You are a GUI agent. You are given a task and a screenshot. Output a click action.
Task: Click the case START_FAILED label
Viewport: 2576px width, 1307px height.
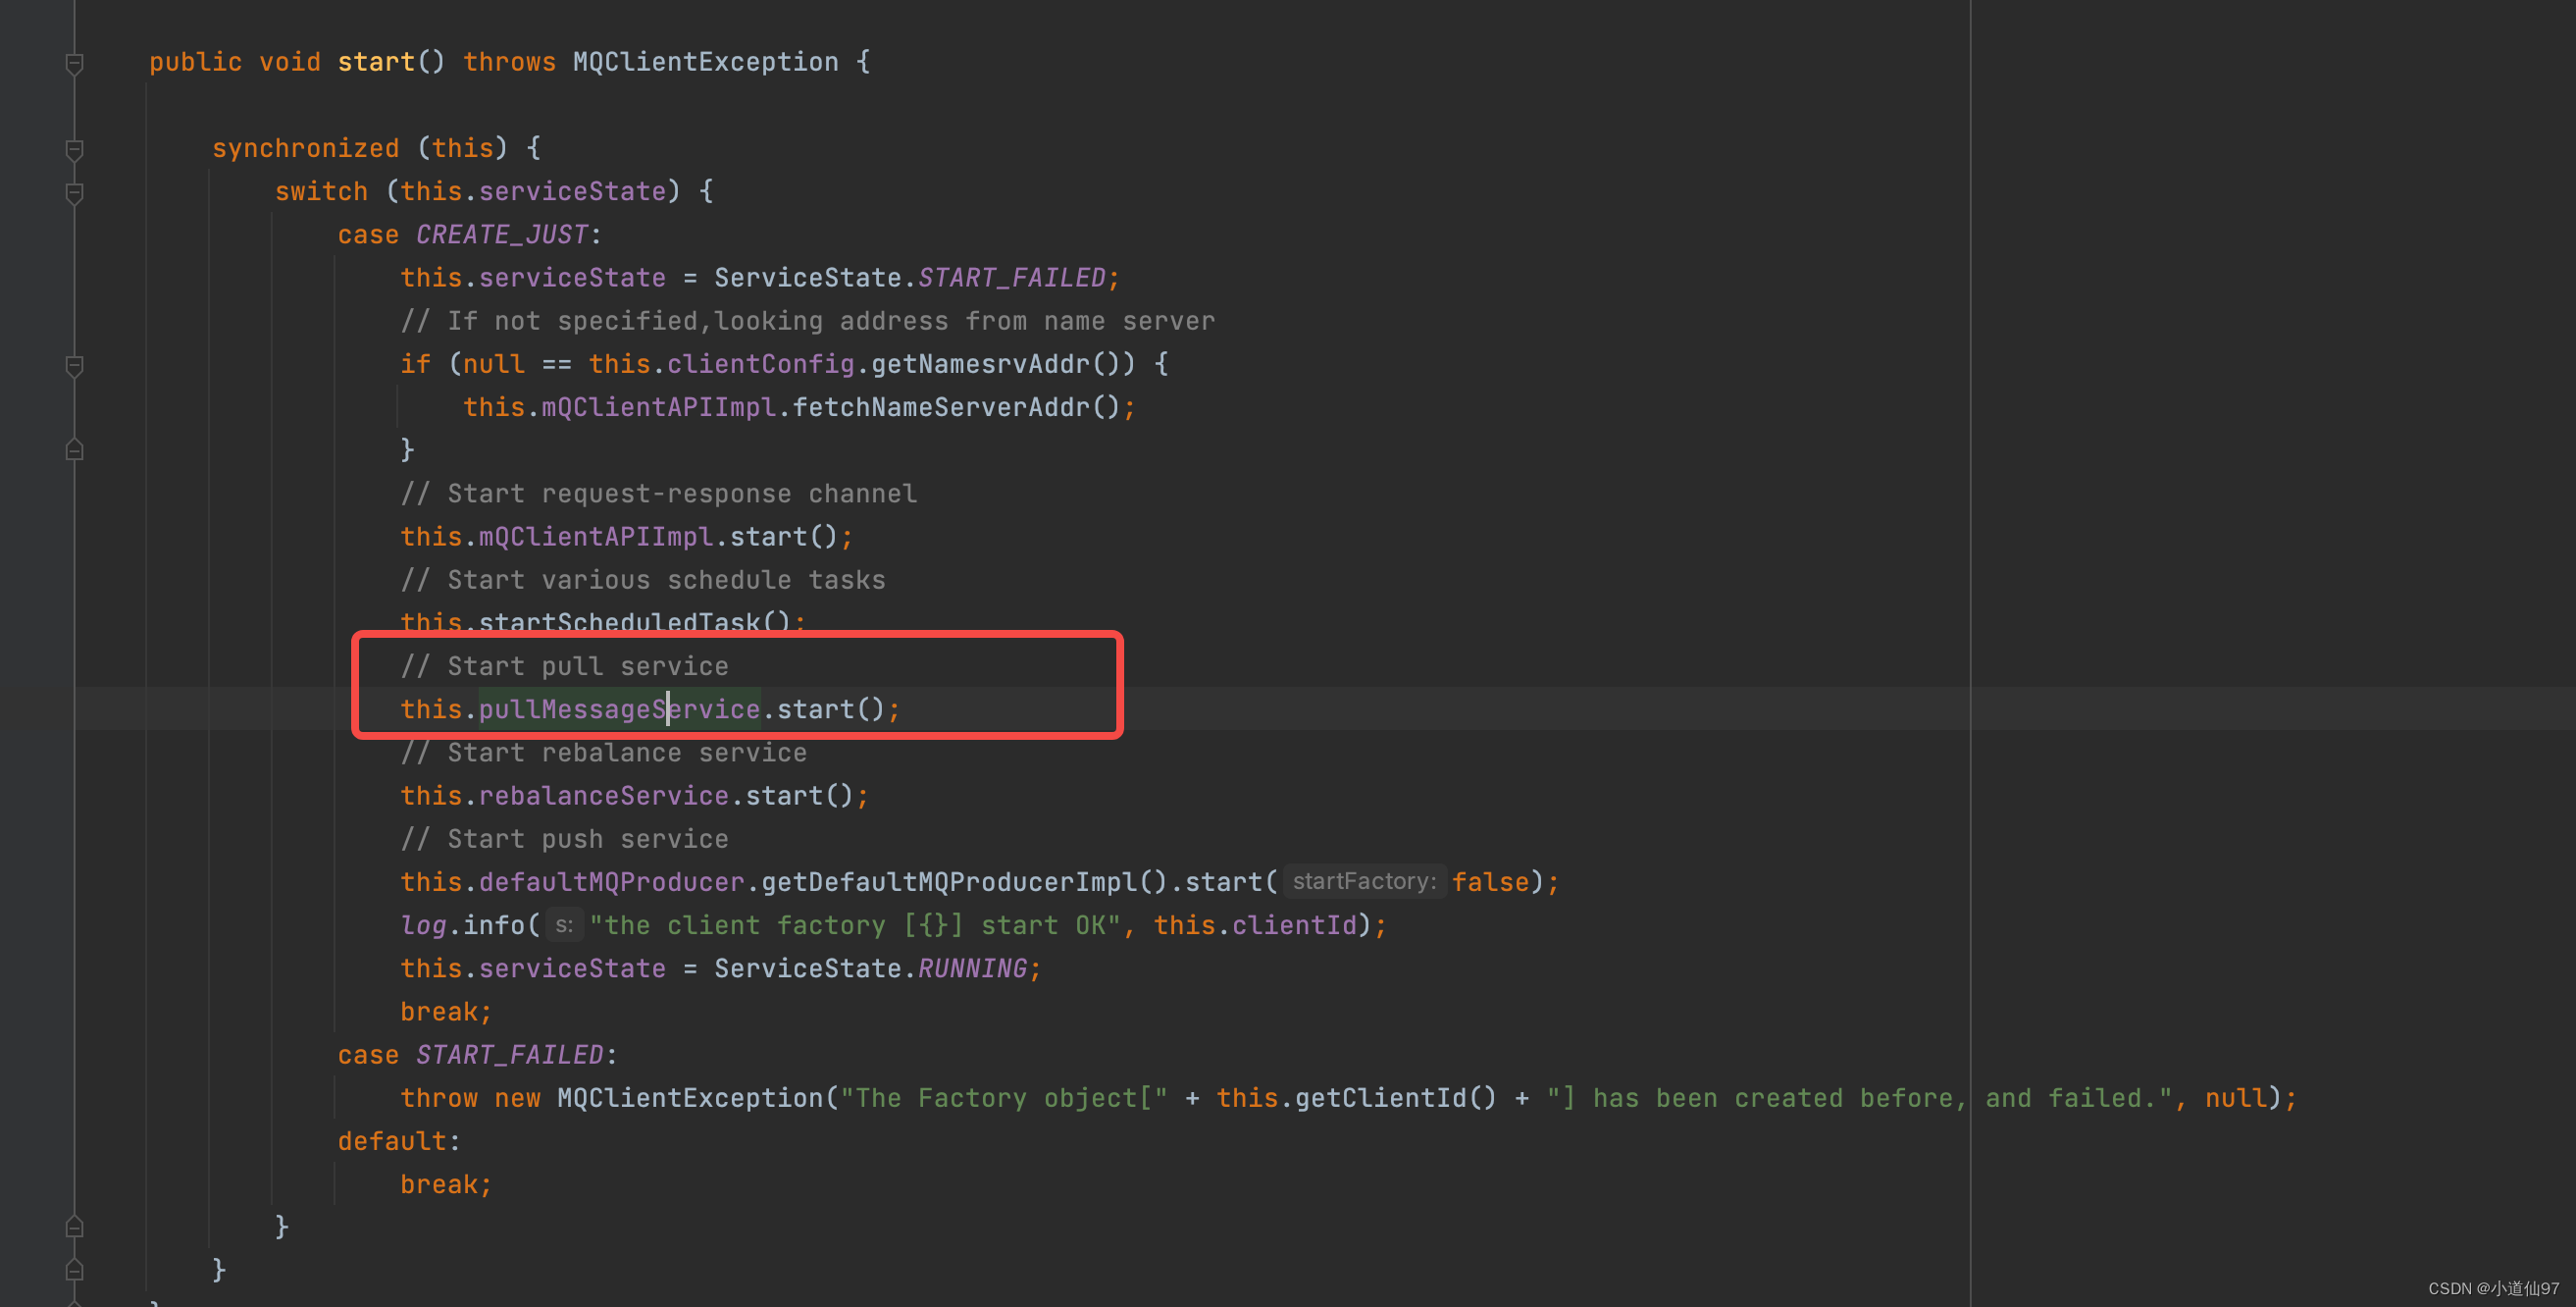pyautogui.click(x=477, y=1054)
